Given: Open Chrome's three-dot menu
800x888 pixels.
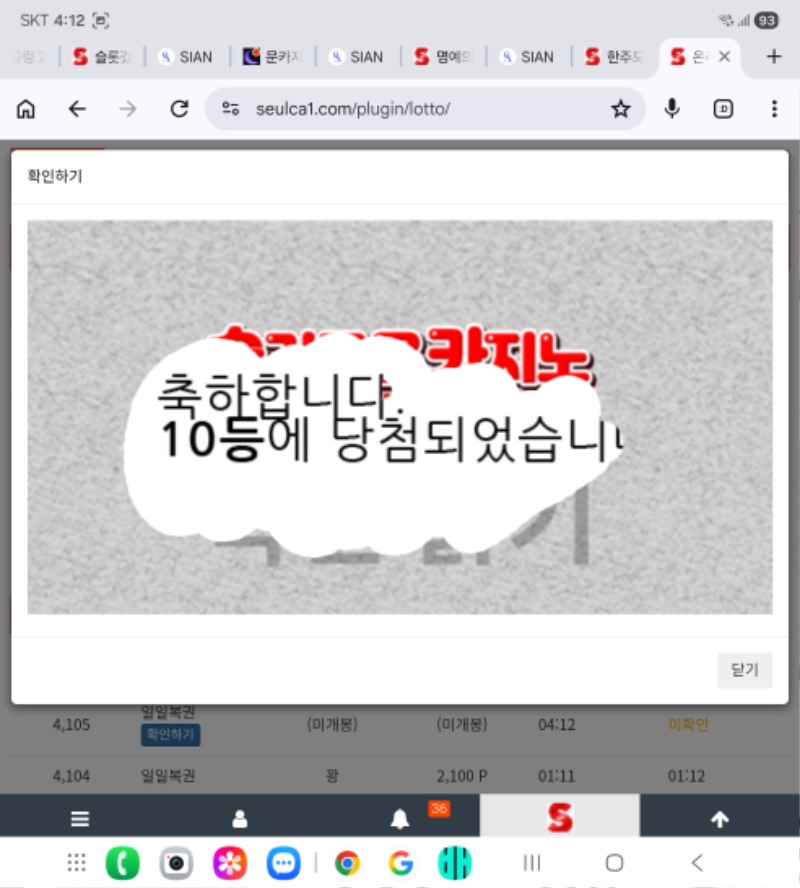Looking at the screenshot, I should [x=774, y=109].
